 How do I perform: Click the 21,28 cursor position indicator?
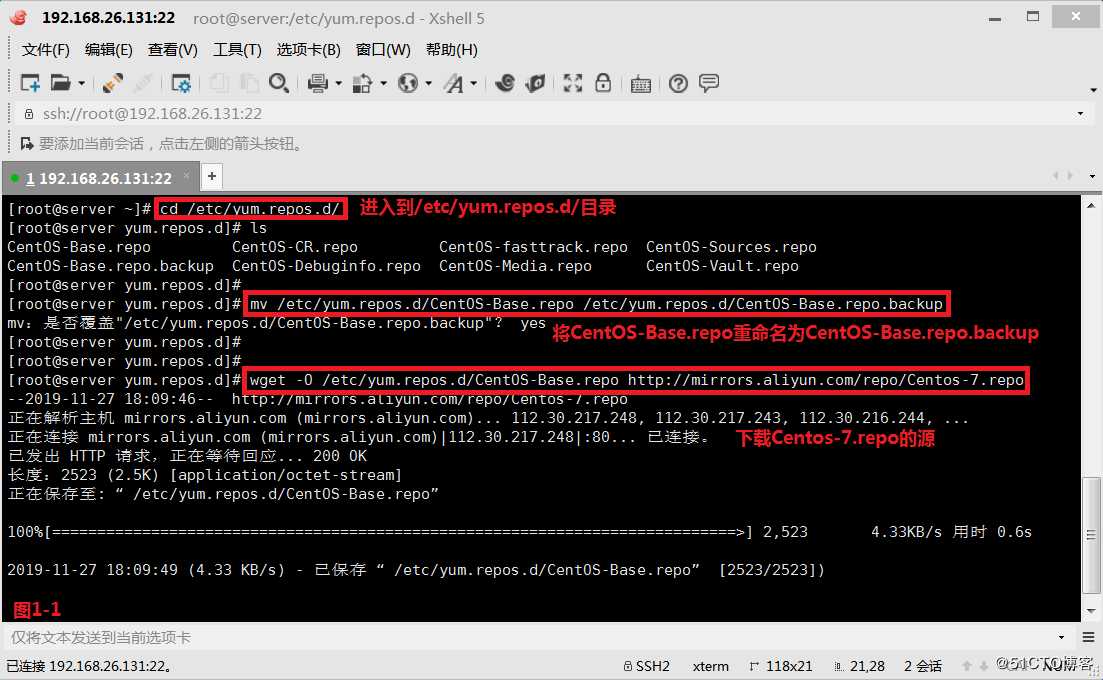(x=859, y=666)
